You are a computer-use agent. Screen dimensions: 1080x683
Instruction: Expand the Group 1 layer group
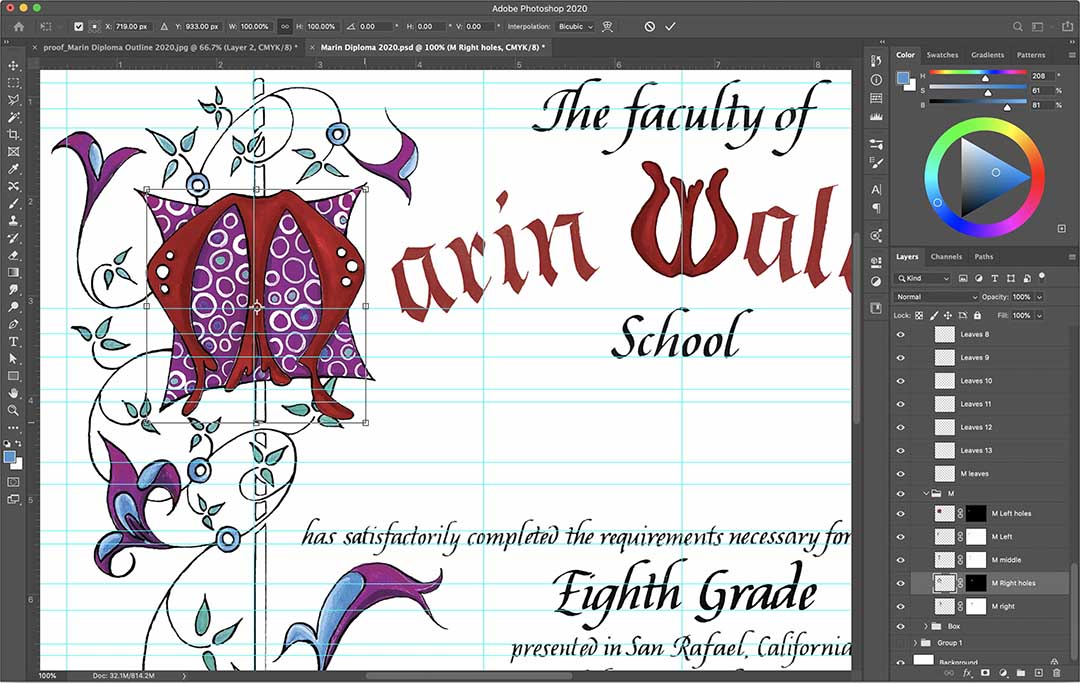(x=915, y=643)
